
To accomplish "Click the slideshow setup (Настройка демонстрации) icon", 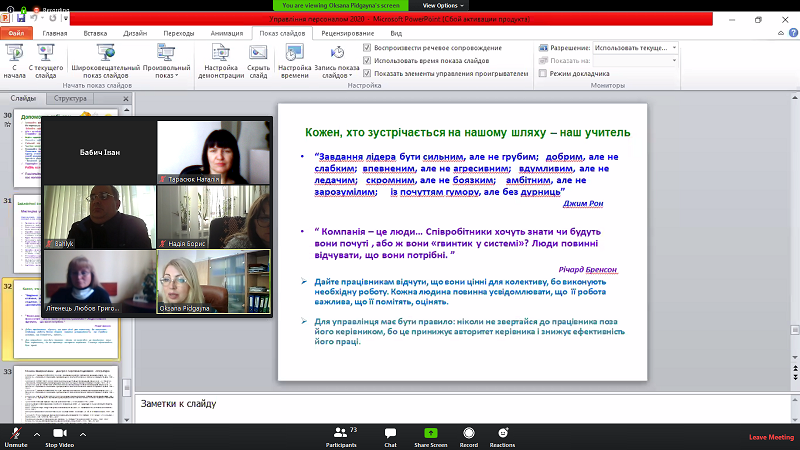I will pos(221,56).
